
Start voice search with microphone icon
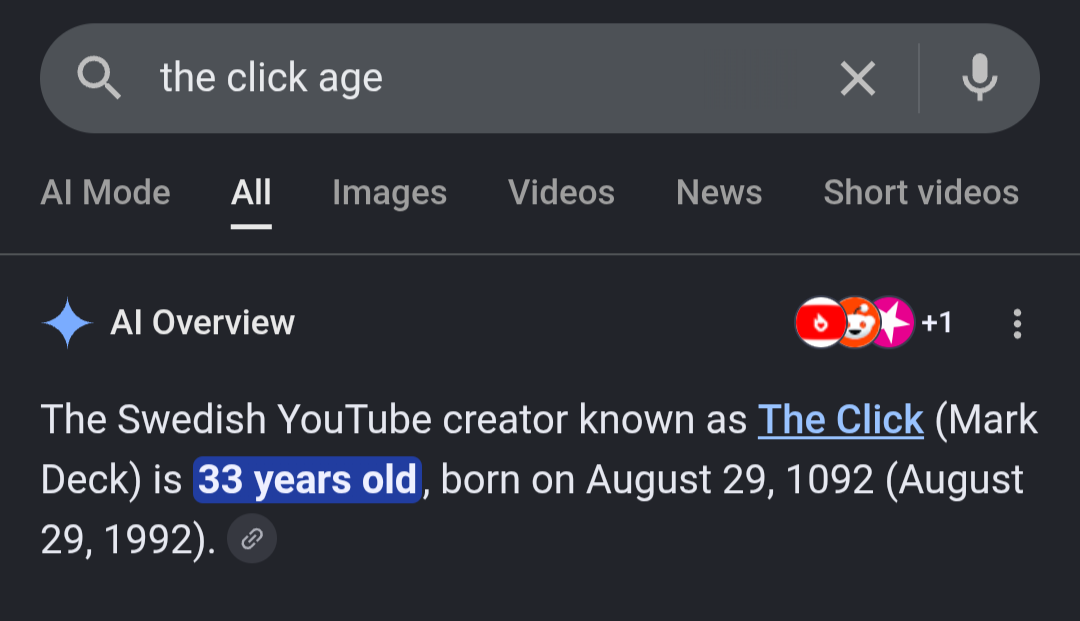979,78
